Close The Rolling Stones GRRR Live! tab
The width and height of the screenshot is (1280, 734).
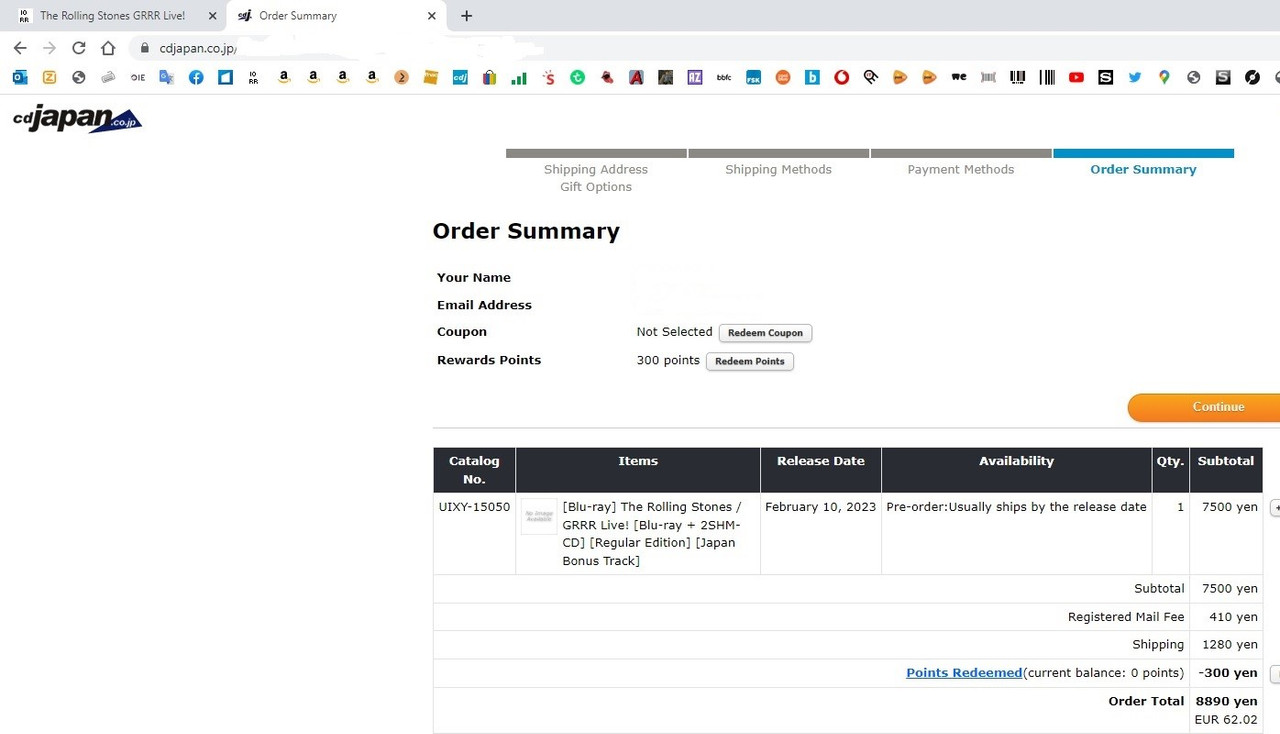[x=210, y=16]
